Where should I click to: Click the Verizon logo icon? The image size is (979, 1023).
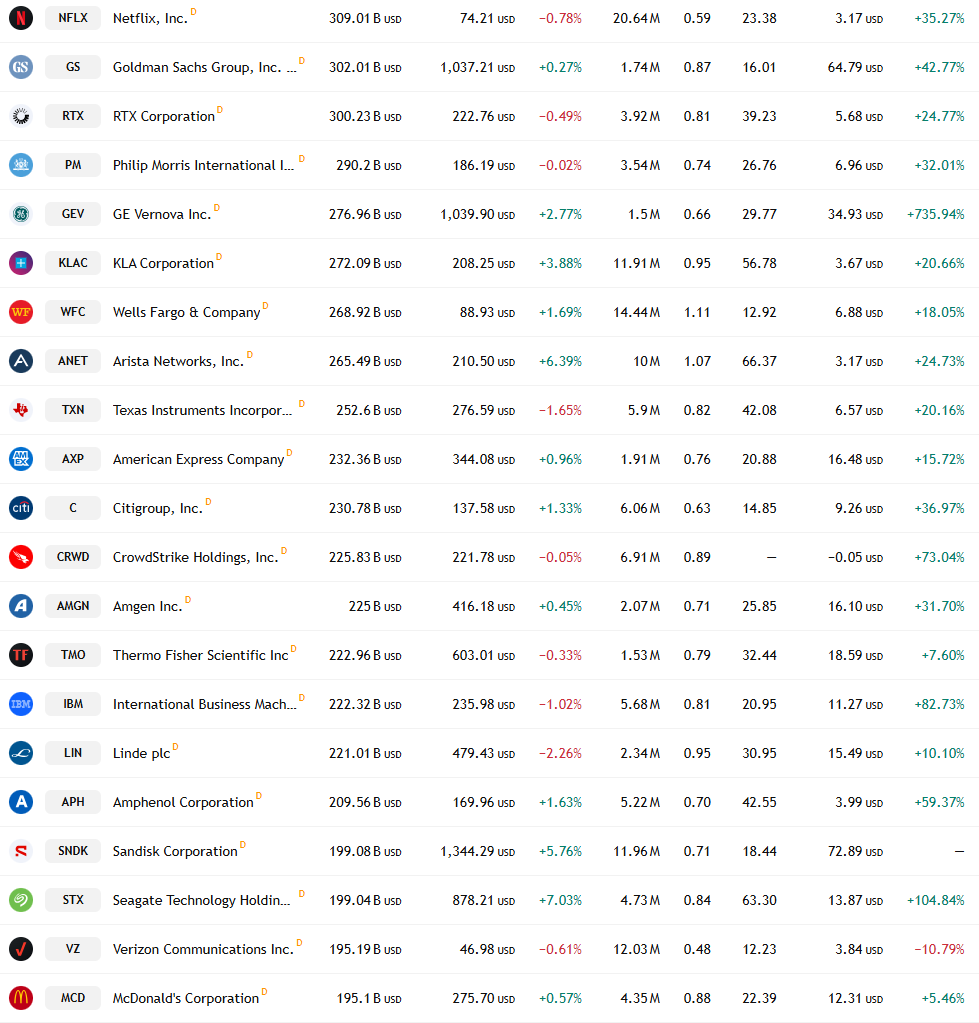tap(21, 949)
